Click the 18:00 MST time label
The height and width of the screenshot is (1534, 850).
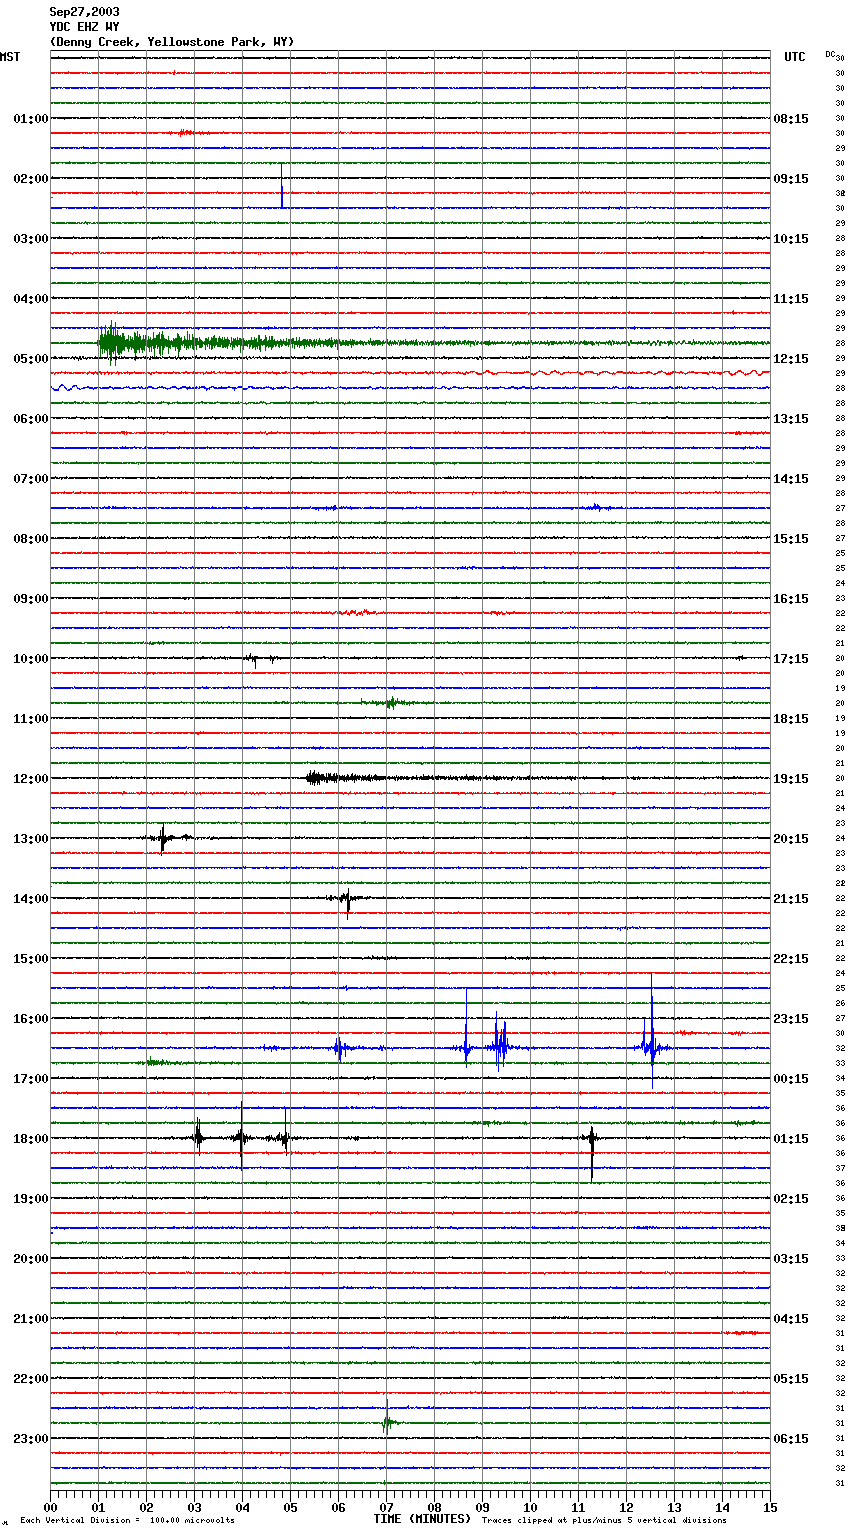point(31,1139)
